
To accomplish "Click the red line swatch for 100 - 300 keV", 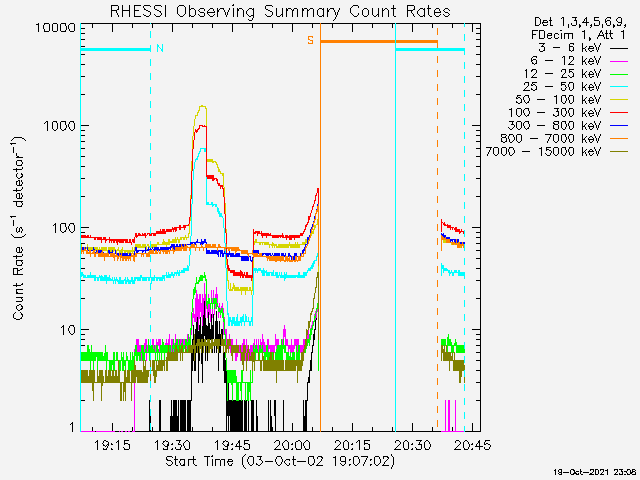I will click(x=619, y=113).
